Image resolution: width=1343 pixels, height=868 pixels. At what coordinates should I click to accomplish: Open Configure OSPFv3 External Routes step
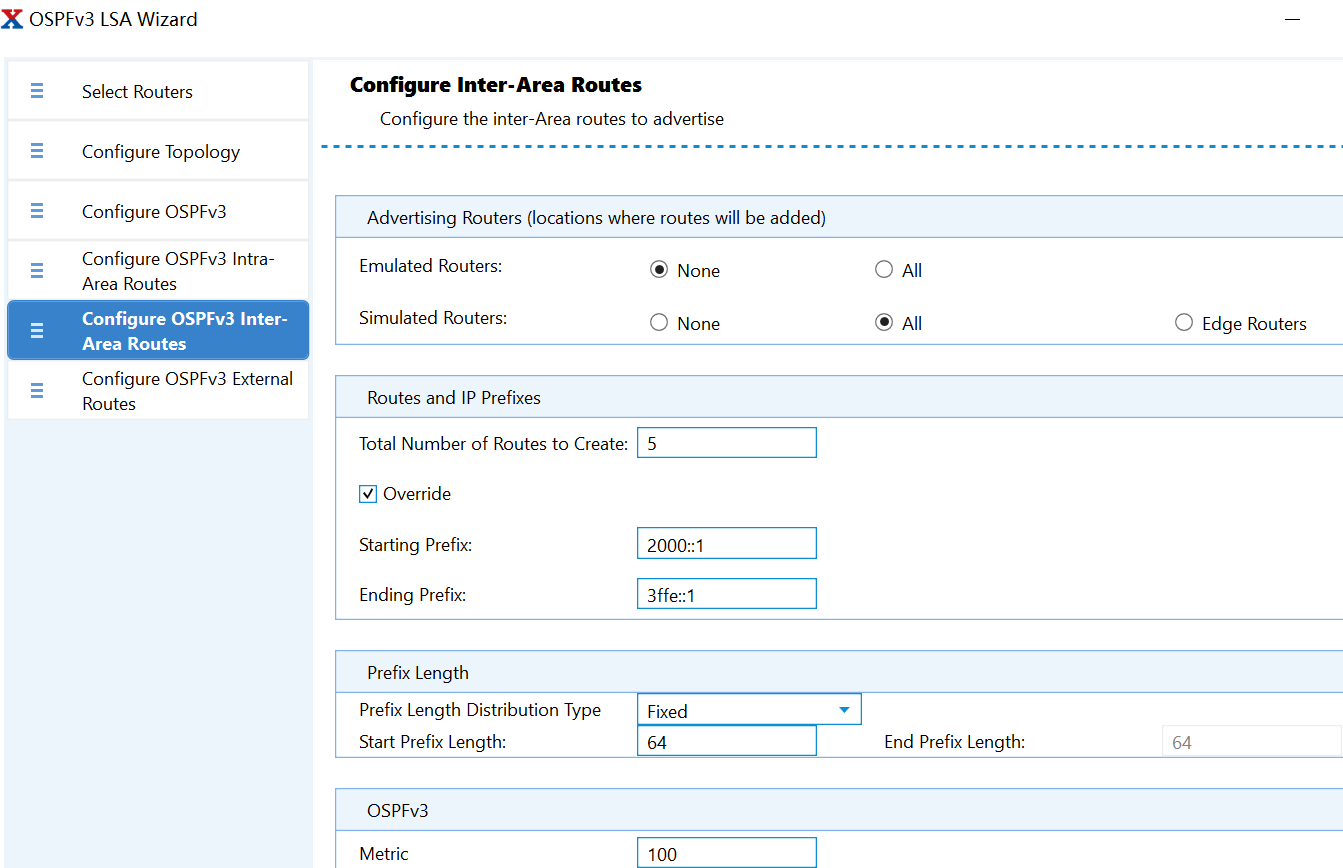click(158, 391)
